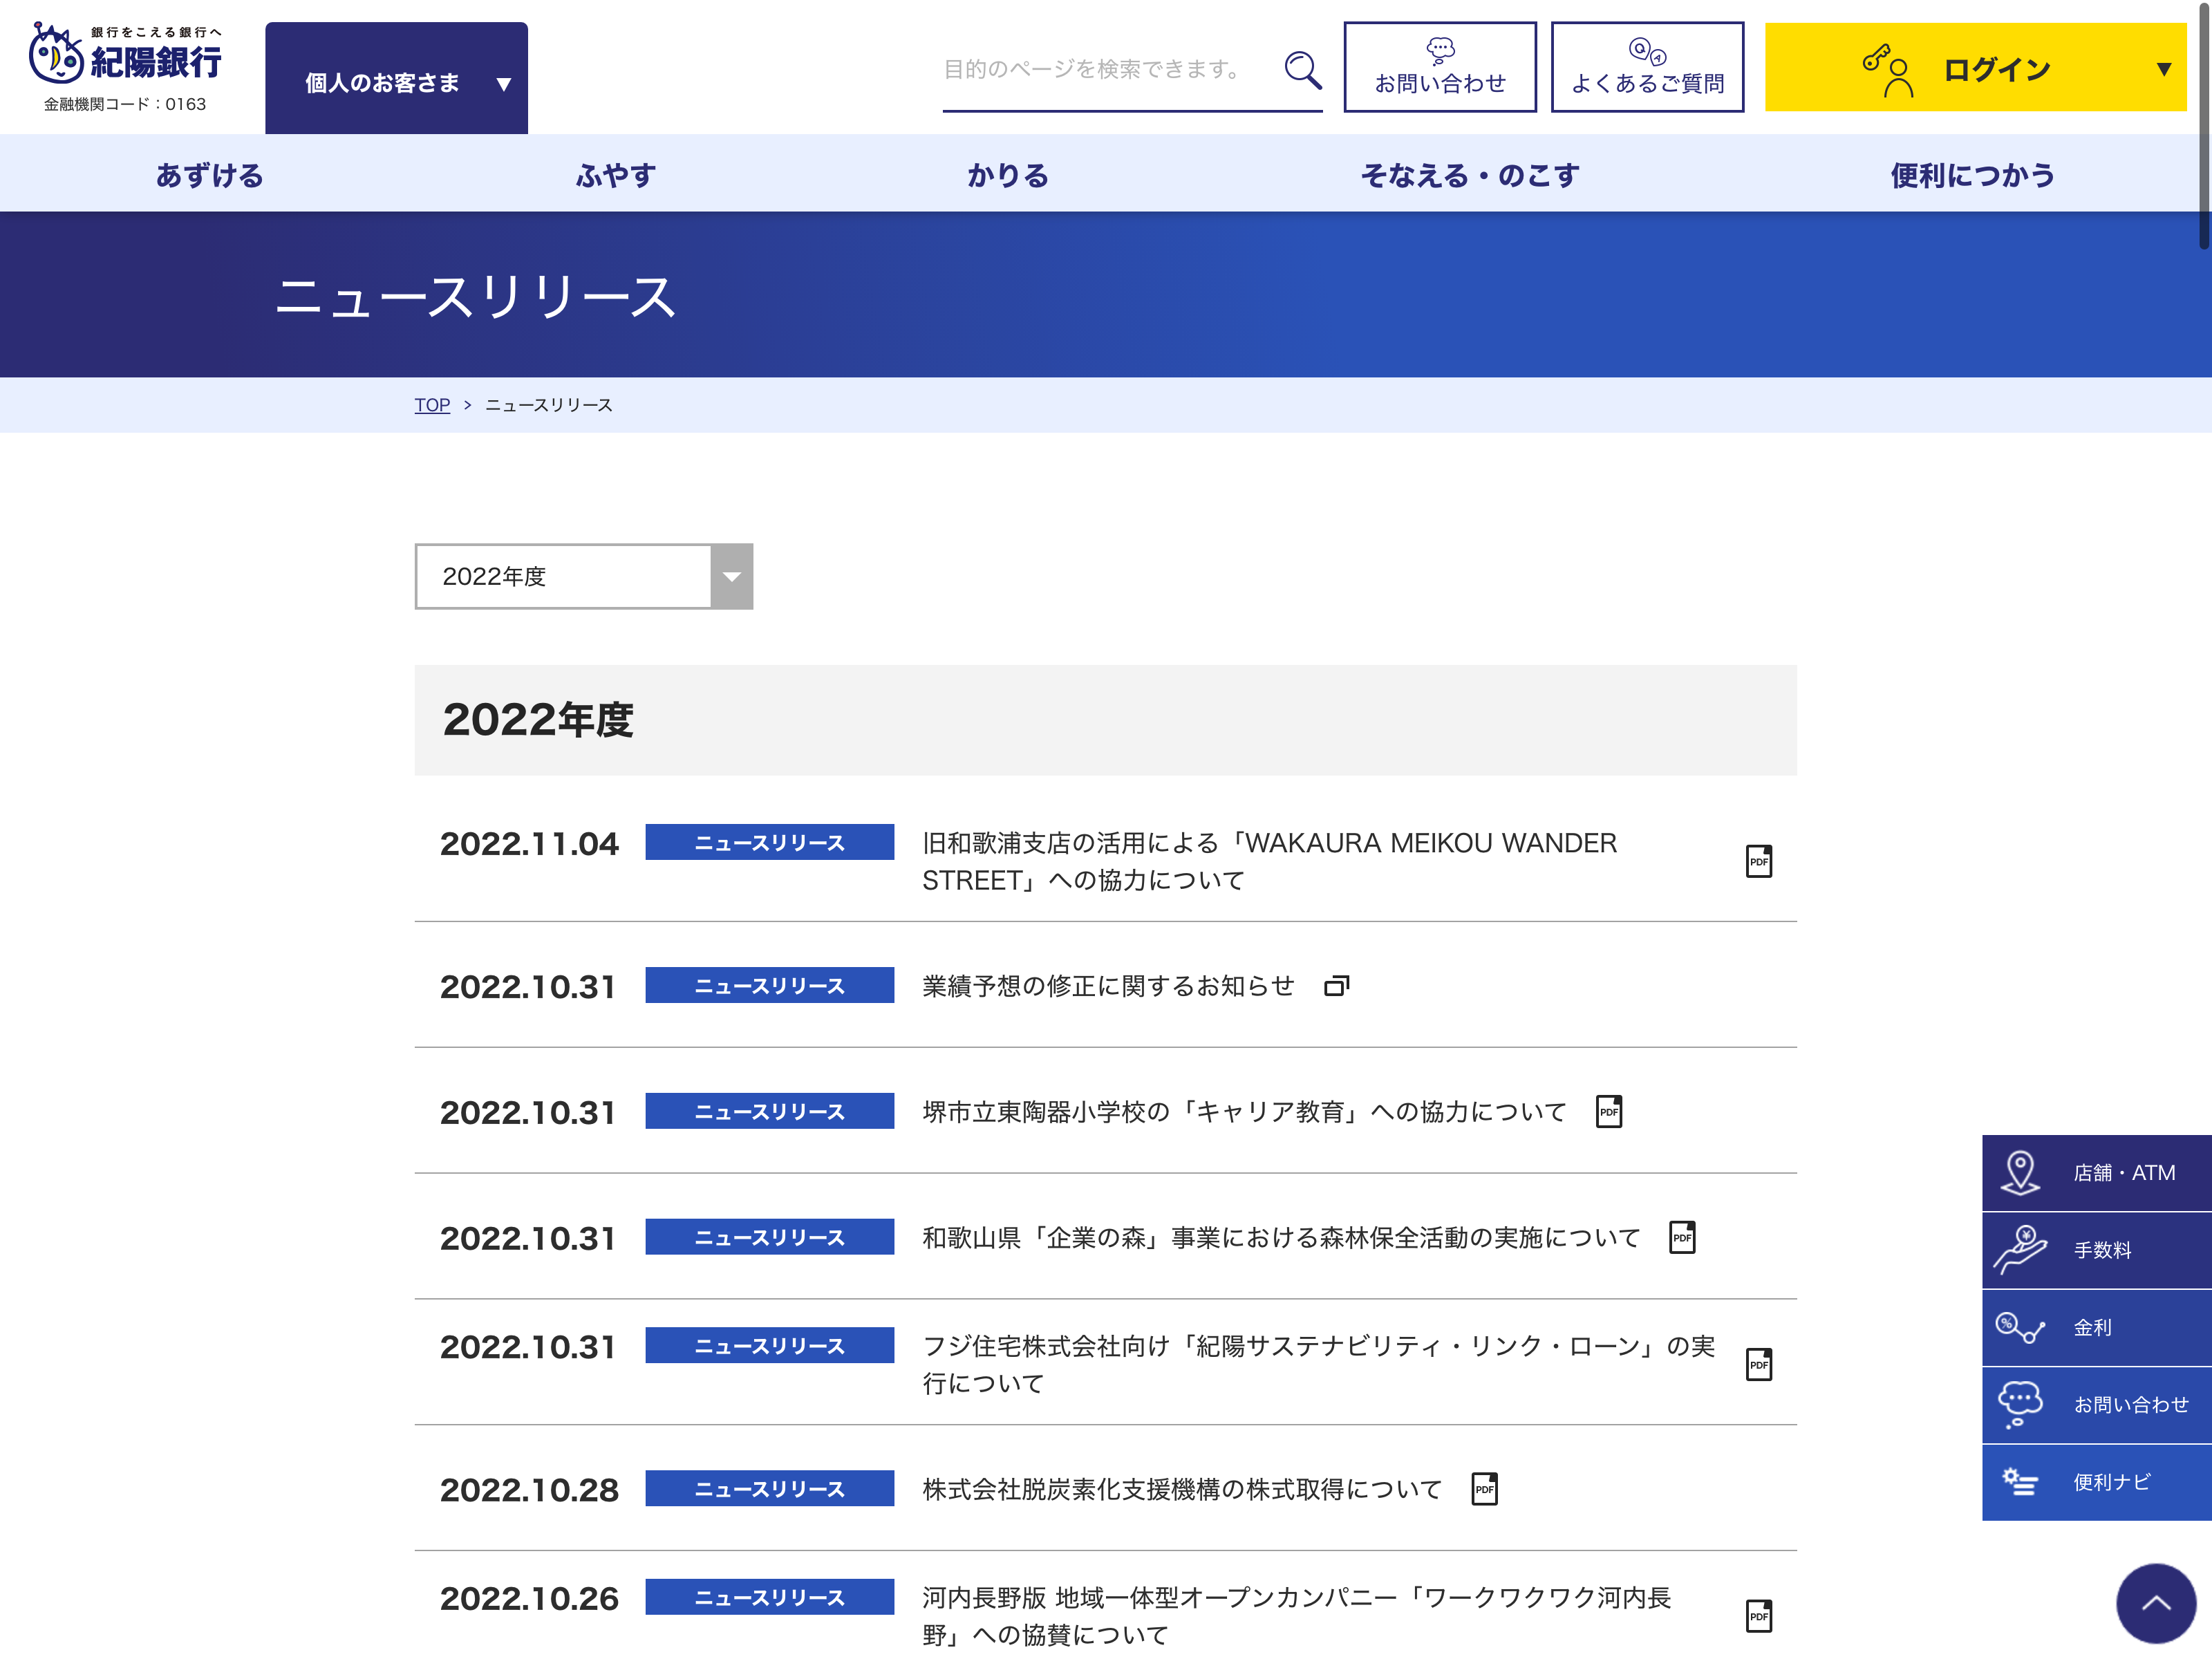Expand the 2022年度 year dropdown
This screenshot has width=2212, height=1659.
point(583,577)
